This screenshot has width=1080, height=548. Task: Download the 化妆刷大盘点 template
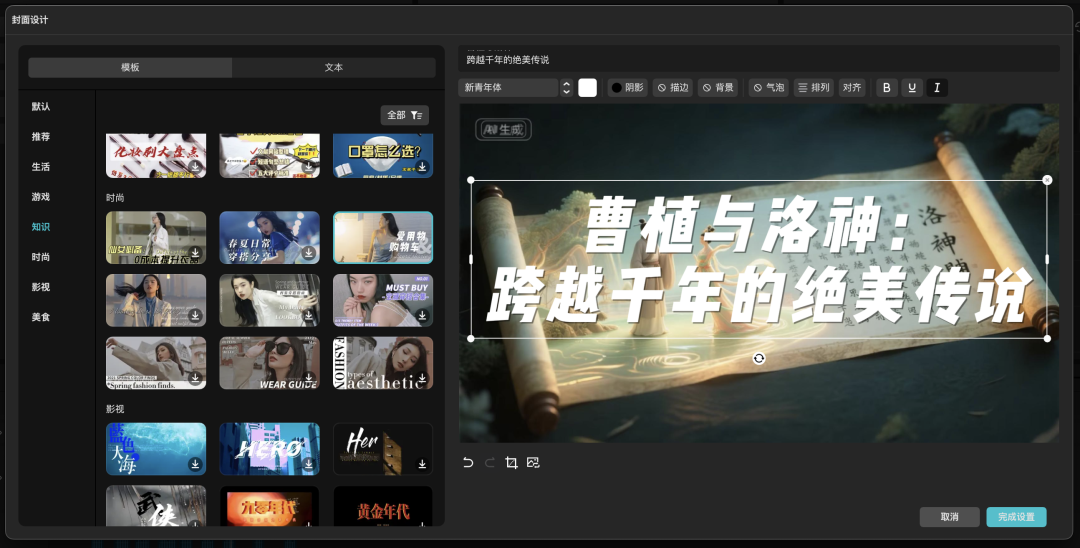[196, 167]
